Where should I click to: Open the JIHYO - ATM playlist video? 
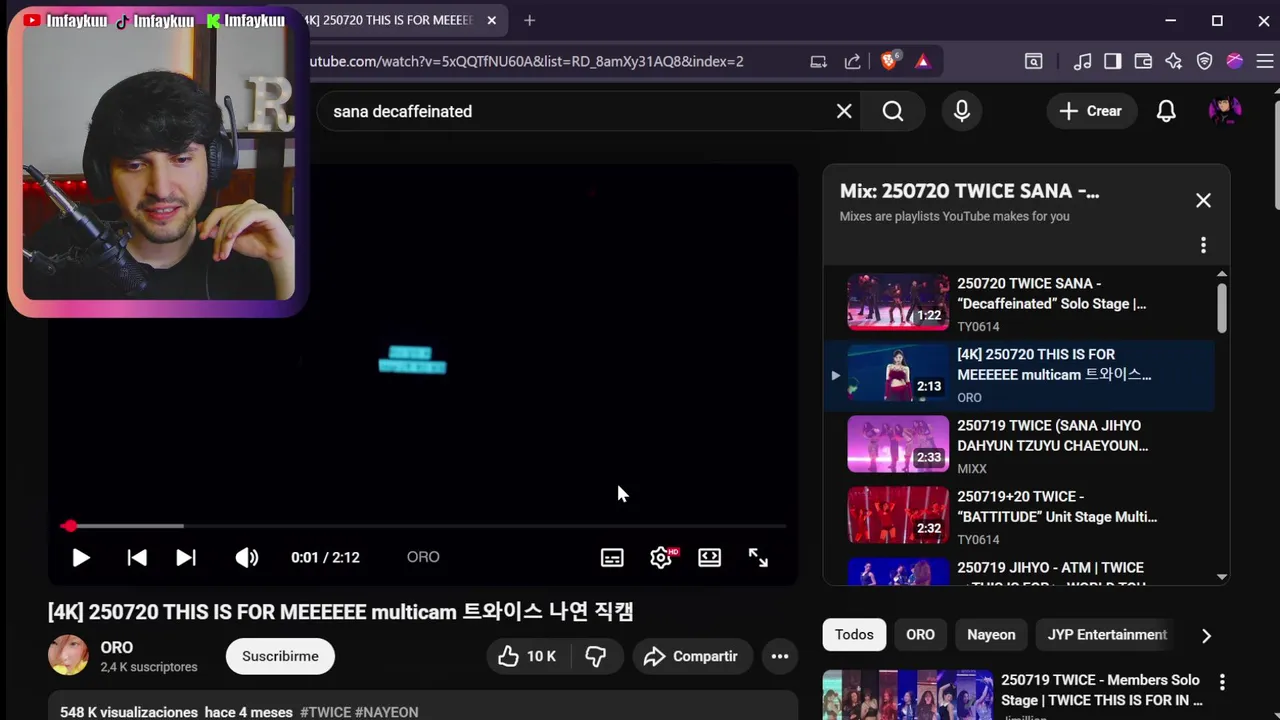(x=1019, y=570)
